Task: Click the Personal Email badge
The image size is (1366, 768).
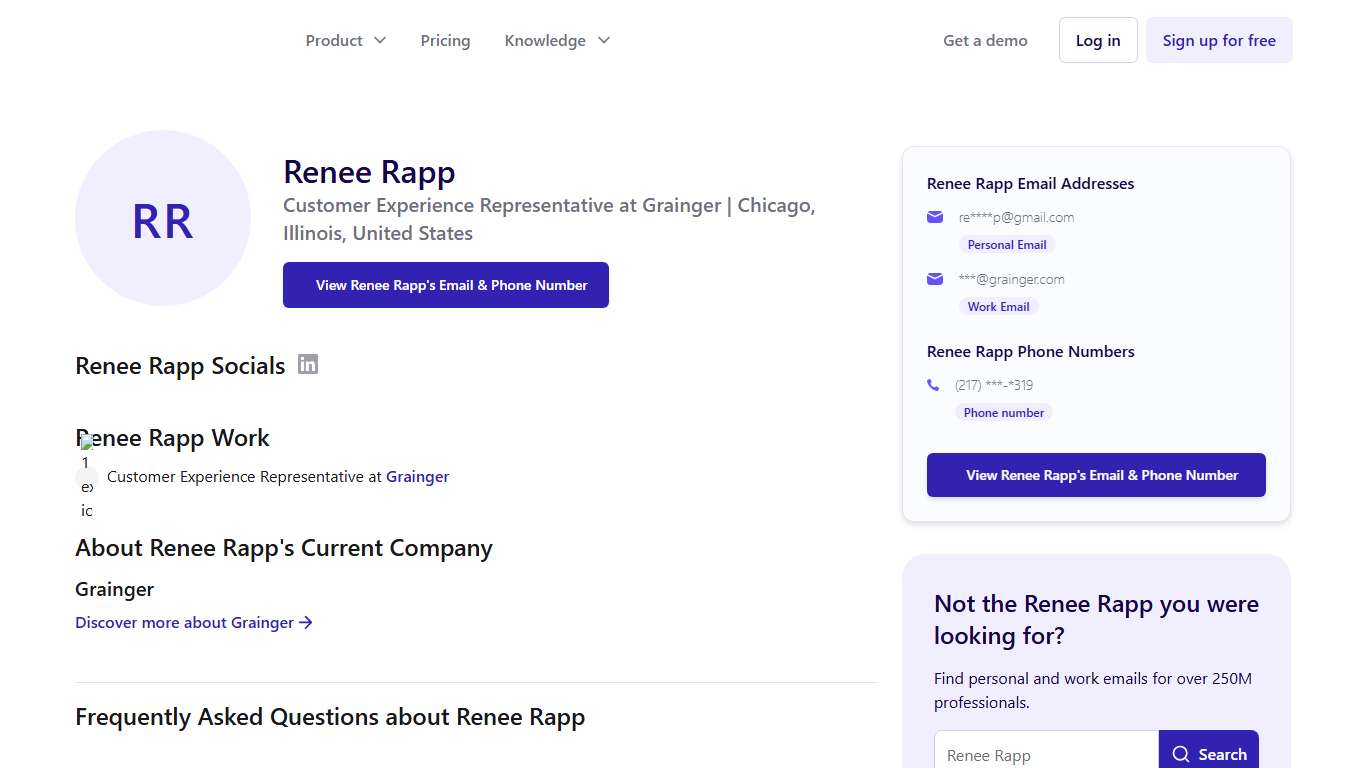Action: tap(1006, 244)
